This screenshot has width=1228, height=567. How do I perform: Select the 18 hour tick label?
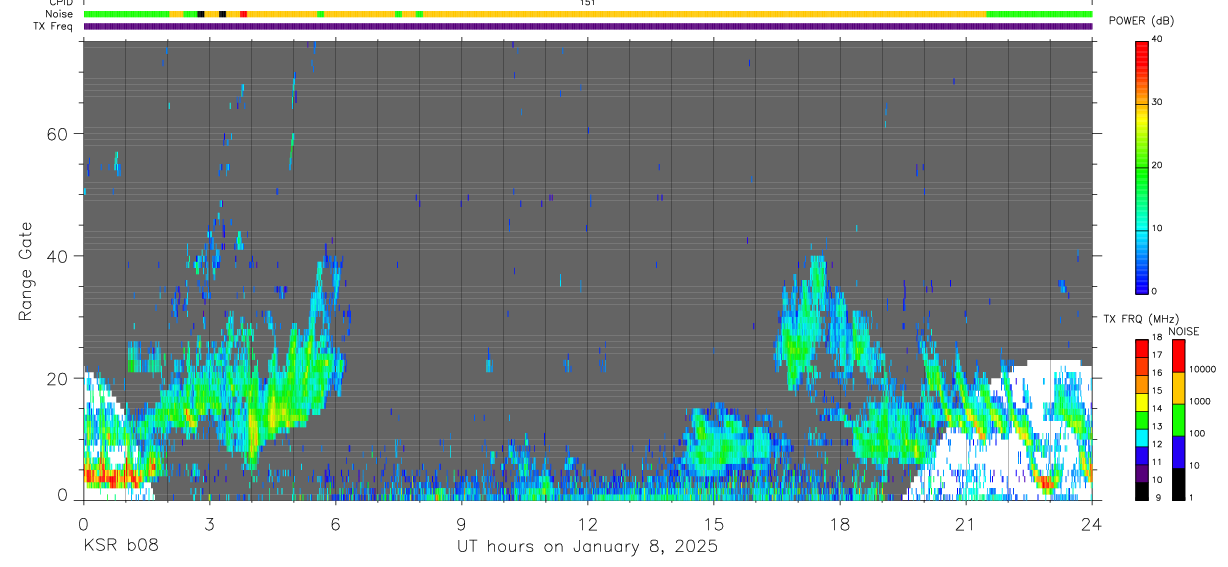click(840, 524)
